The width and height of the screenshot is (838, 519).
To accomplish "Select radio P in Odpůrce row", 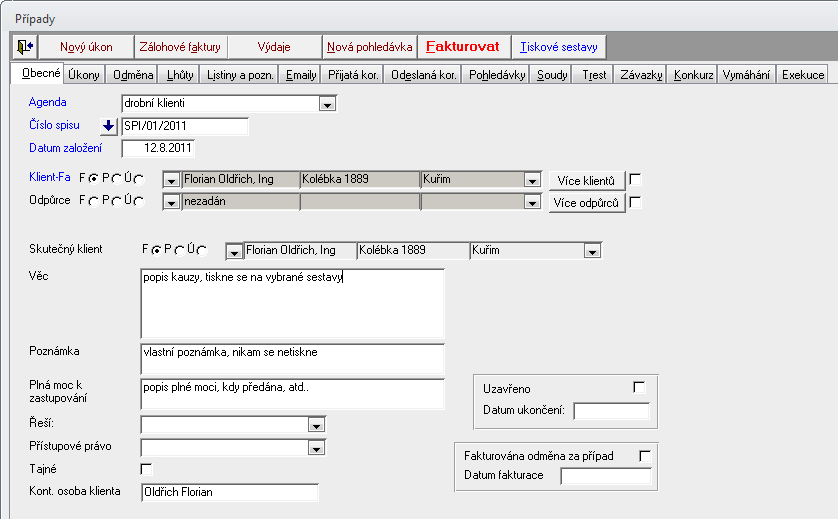I will coord(116,201).
